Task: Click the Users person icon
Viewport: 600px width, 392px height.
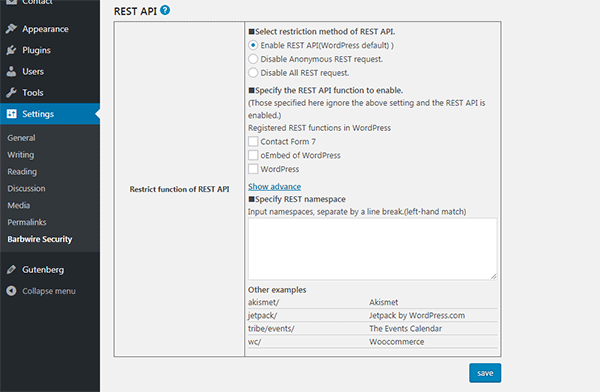Action: point(11,71)
